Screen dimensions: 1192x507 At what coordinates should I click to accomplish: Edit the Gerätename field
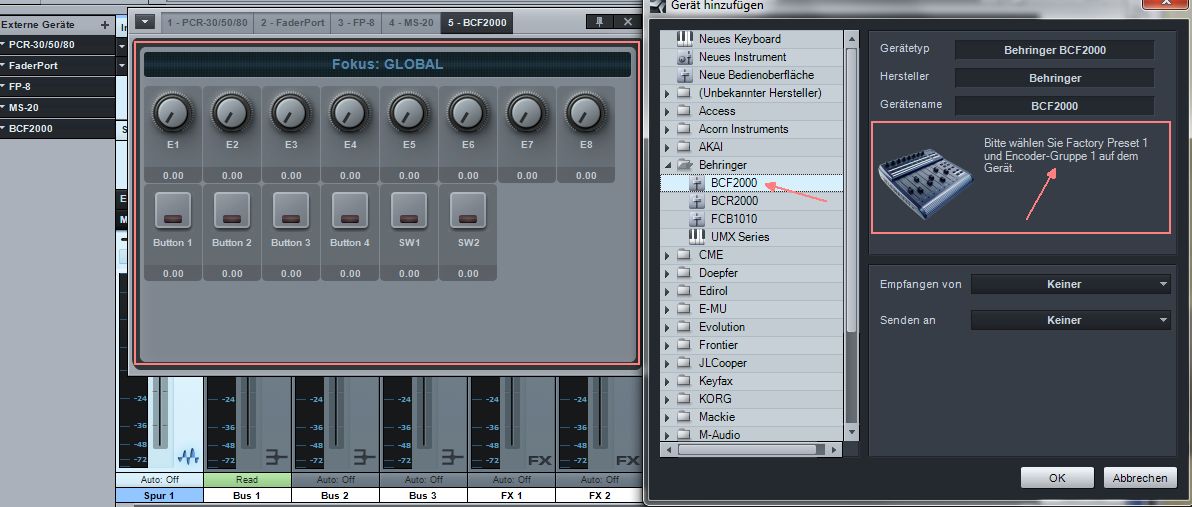[x=1054, y=106]
